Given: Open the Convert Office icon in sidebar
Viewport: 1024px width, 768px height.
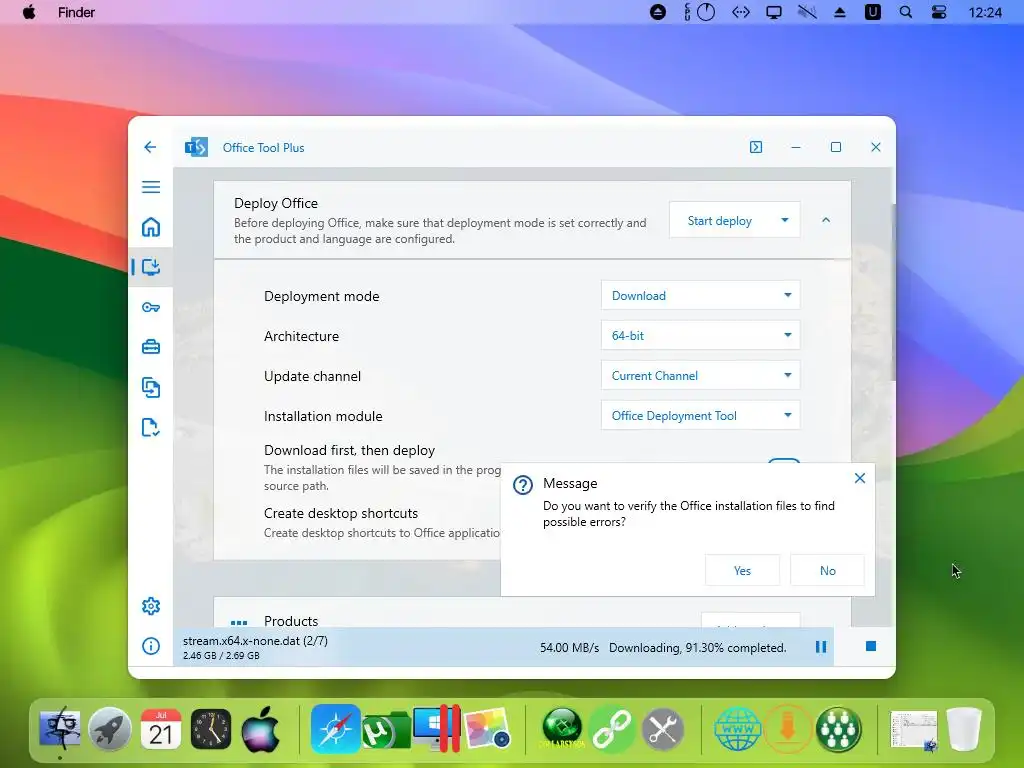Looking at the screenshot, I should [151, 387].
